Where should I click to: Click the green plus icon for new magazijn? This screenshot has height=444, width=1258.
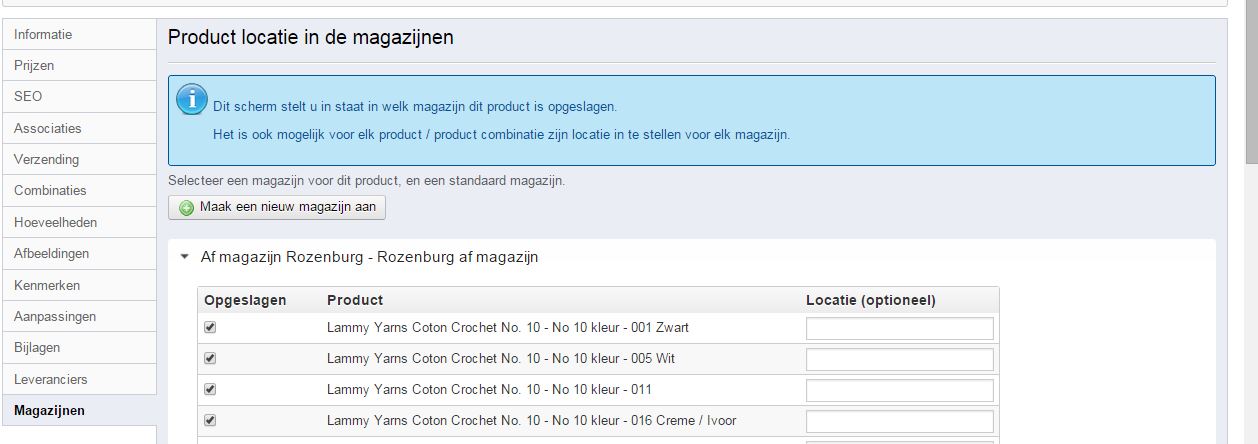point(187,208)
